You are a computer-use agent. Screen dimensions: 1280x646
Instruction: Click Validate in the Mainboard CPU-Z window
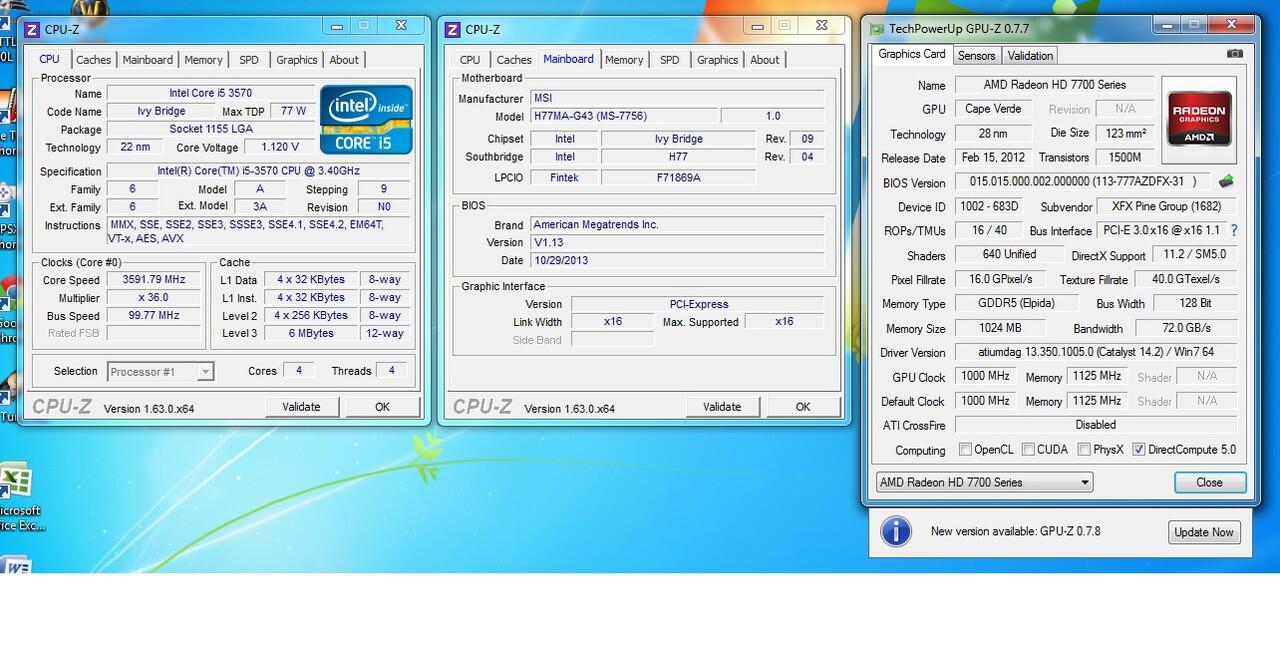coord(722,407)
